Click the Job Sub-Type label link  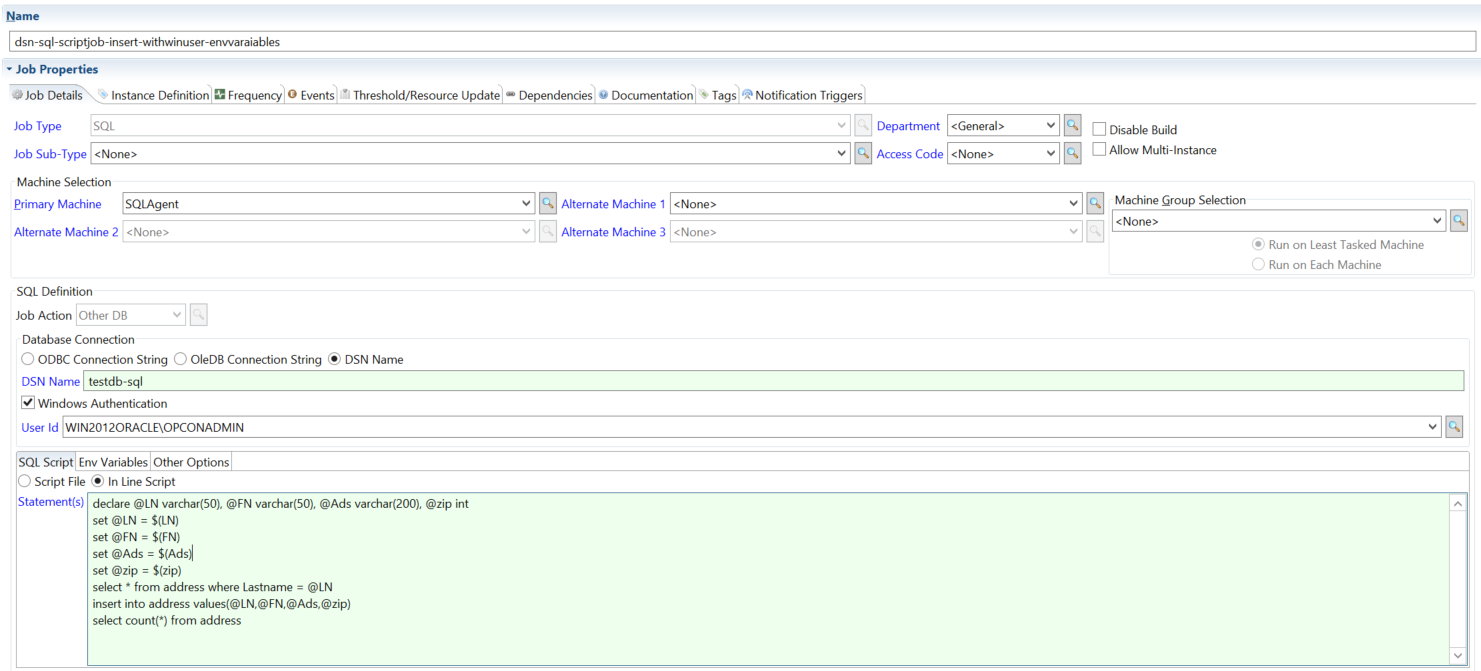click(x=50, y=154)
